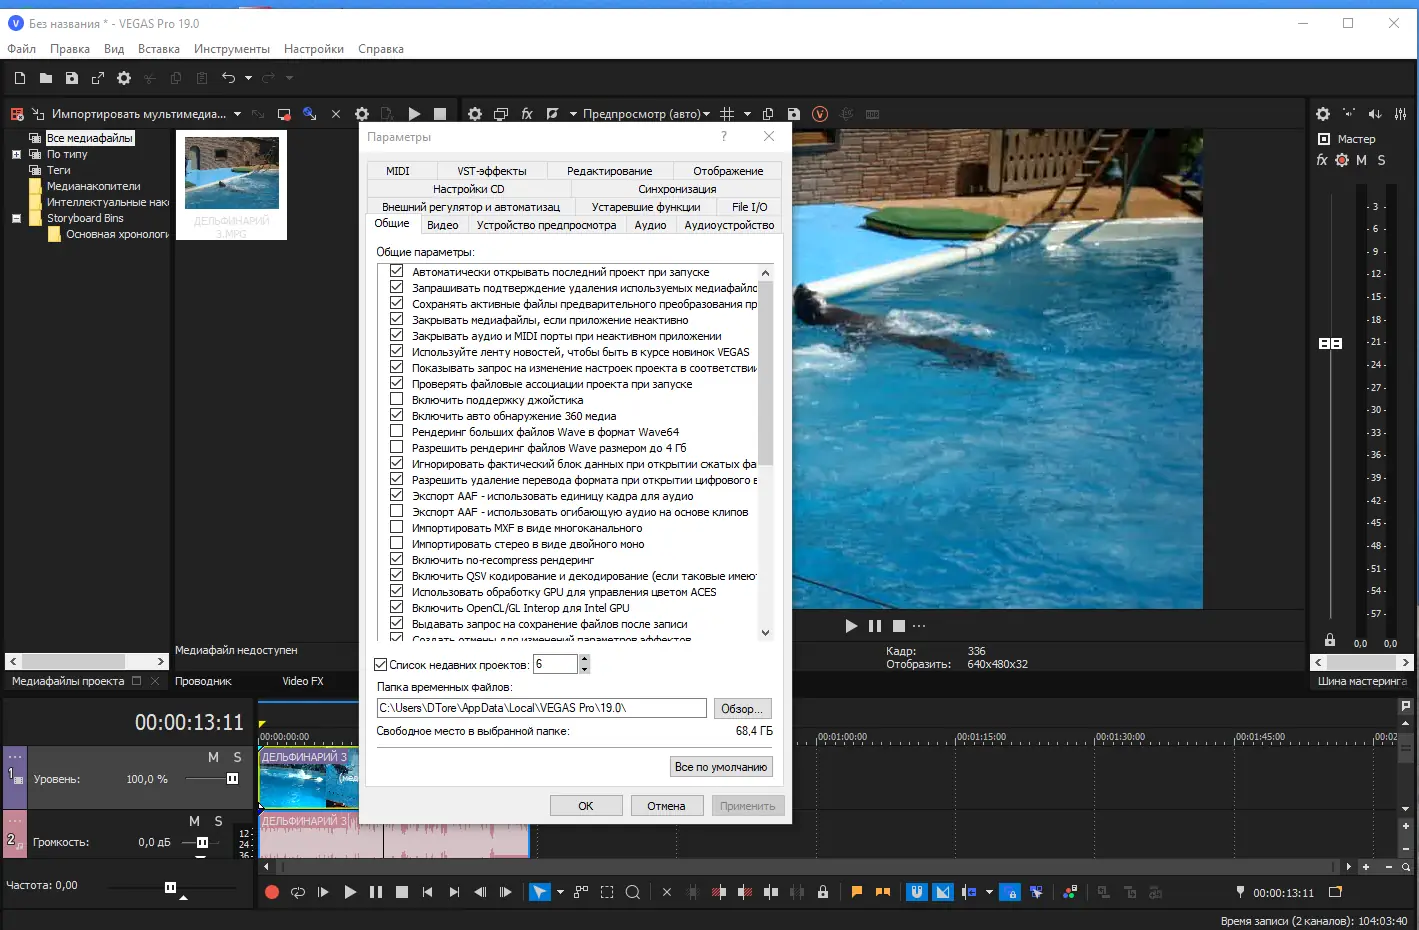This screenshot has height=930, width=1419.
Task: Uncheck auto-open last project on startup
Action: [396, 271]
